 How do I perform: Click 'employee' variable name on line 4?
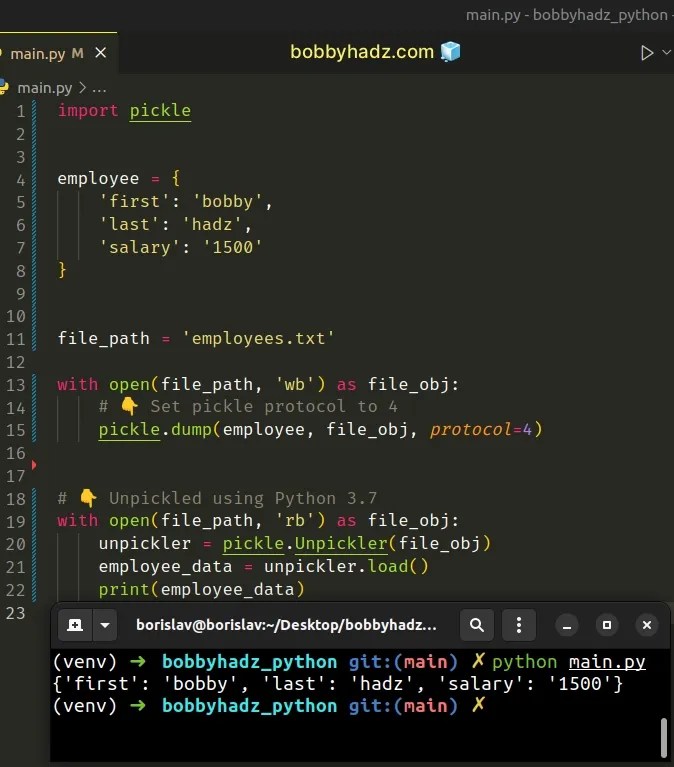[98, 179]
